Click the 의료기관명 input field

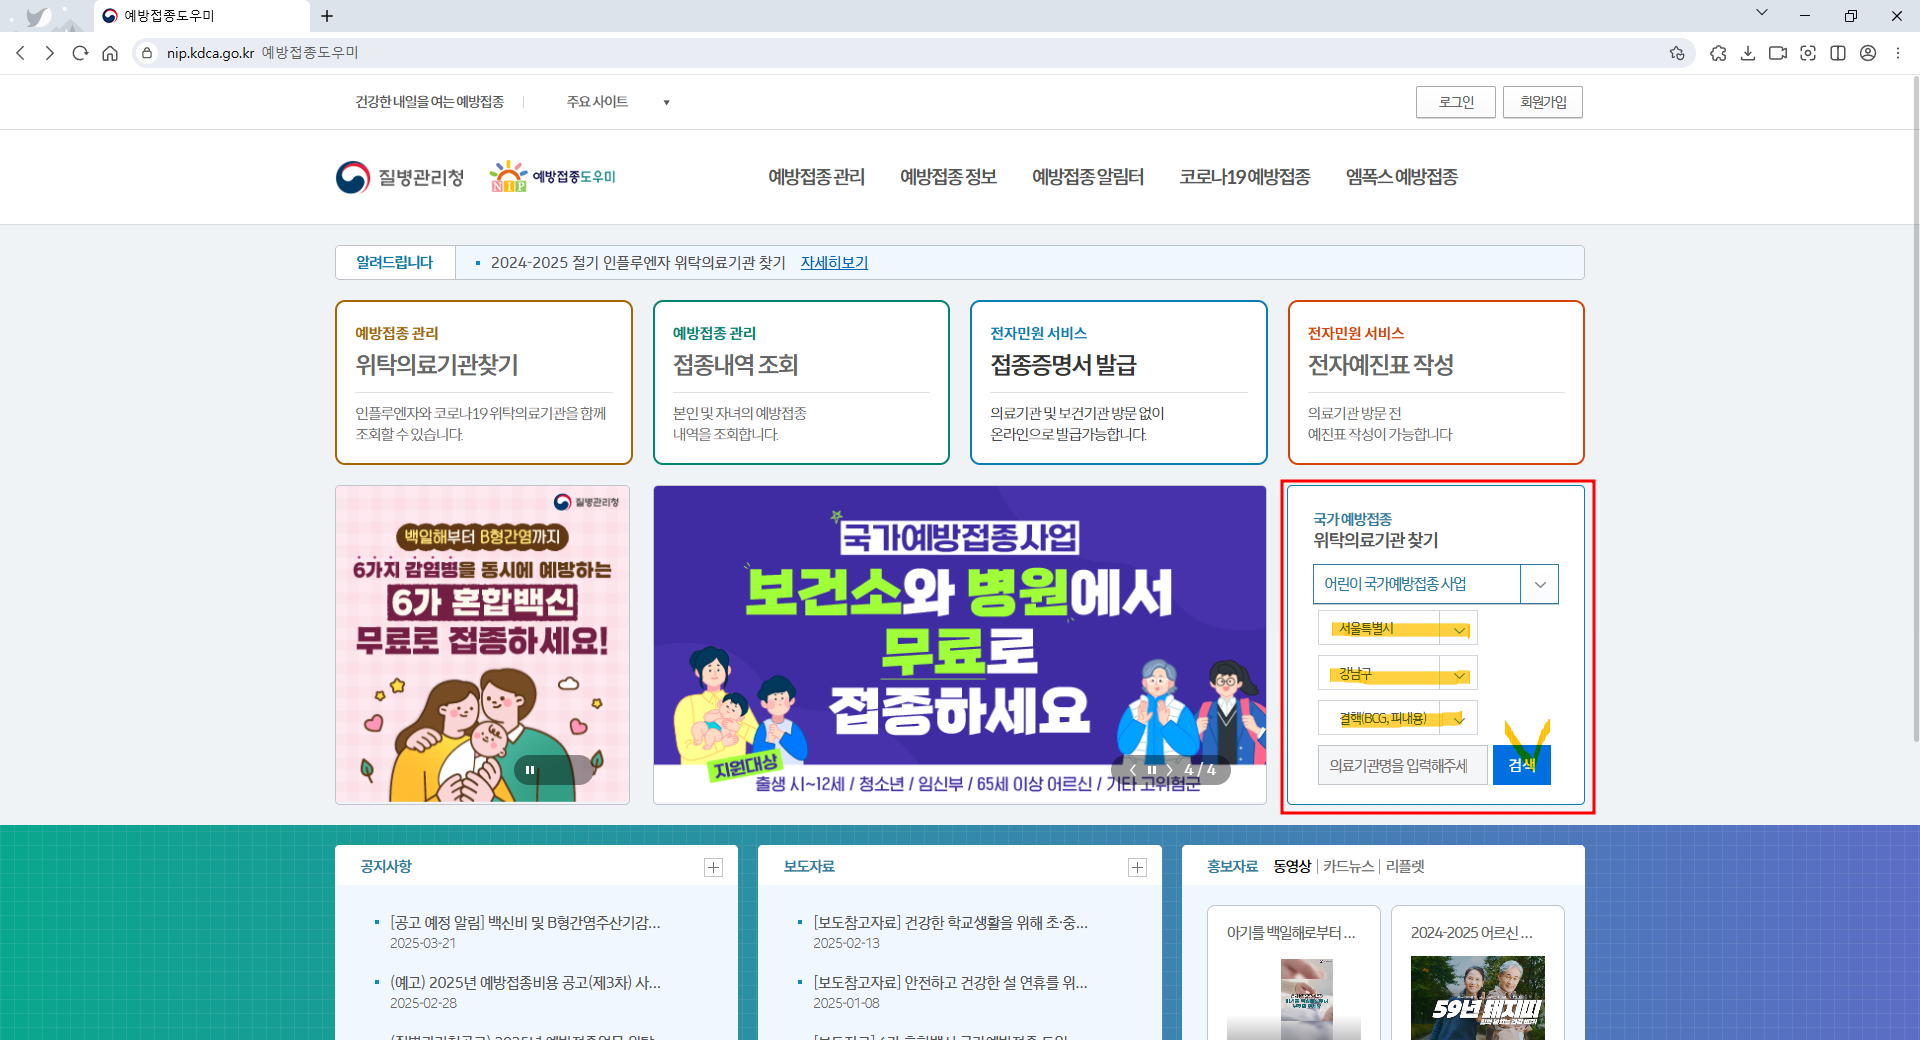click(x=1403, y=765)
